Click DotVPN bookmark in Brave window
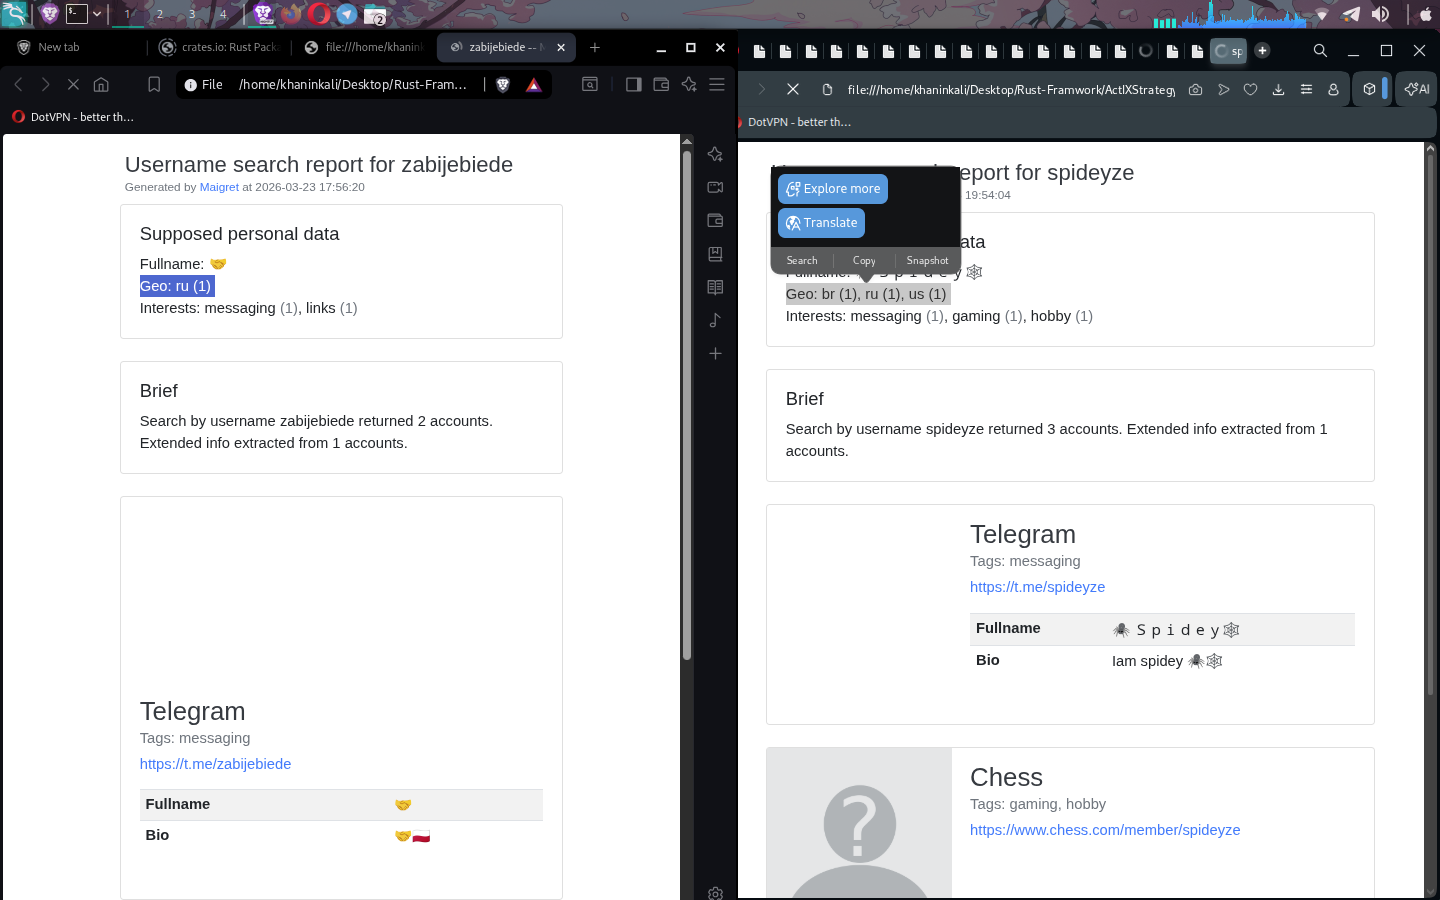 point(73,117)
